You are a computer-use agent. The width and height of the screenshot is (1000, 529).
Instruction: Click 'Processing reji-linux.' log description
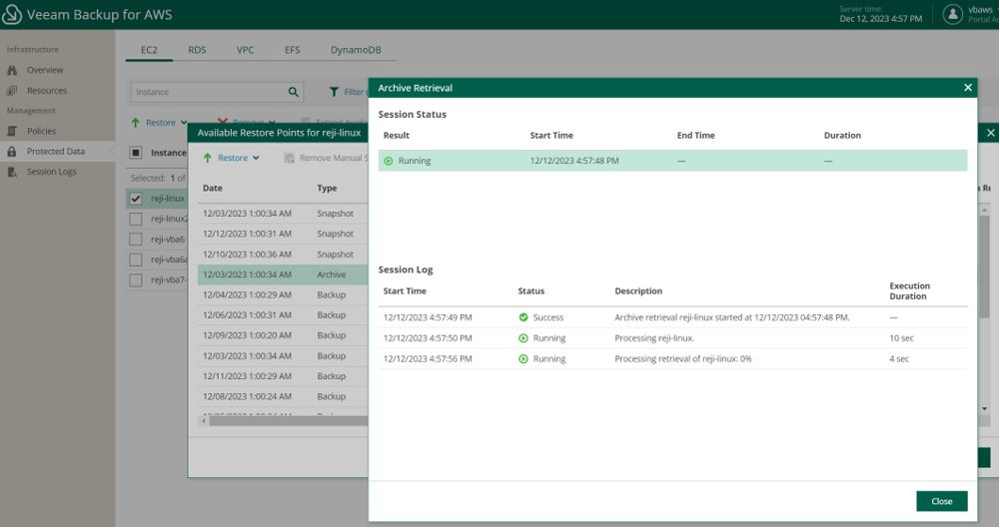[654, 338]
